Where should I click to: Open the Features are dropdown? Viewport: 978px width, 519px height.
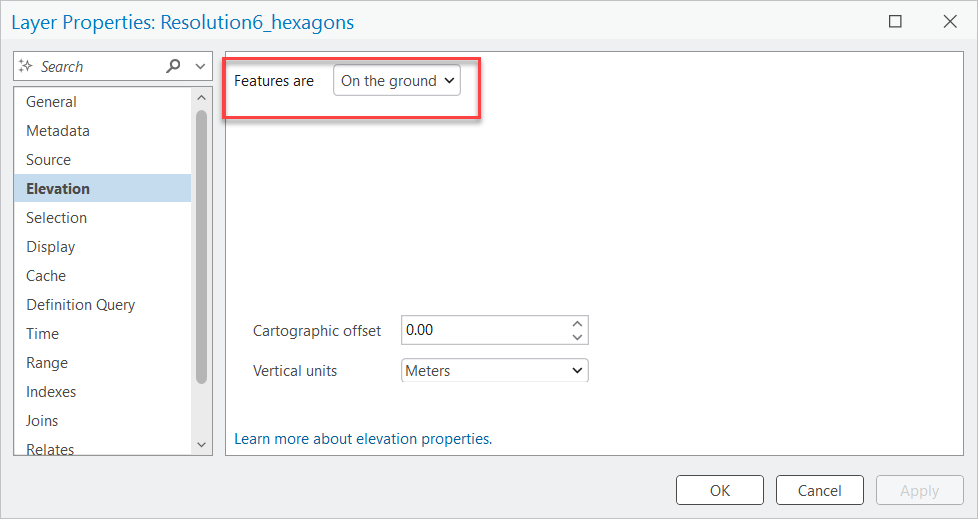[397, 80]
